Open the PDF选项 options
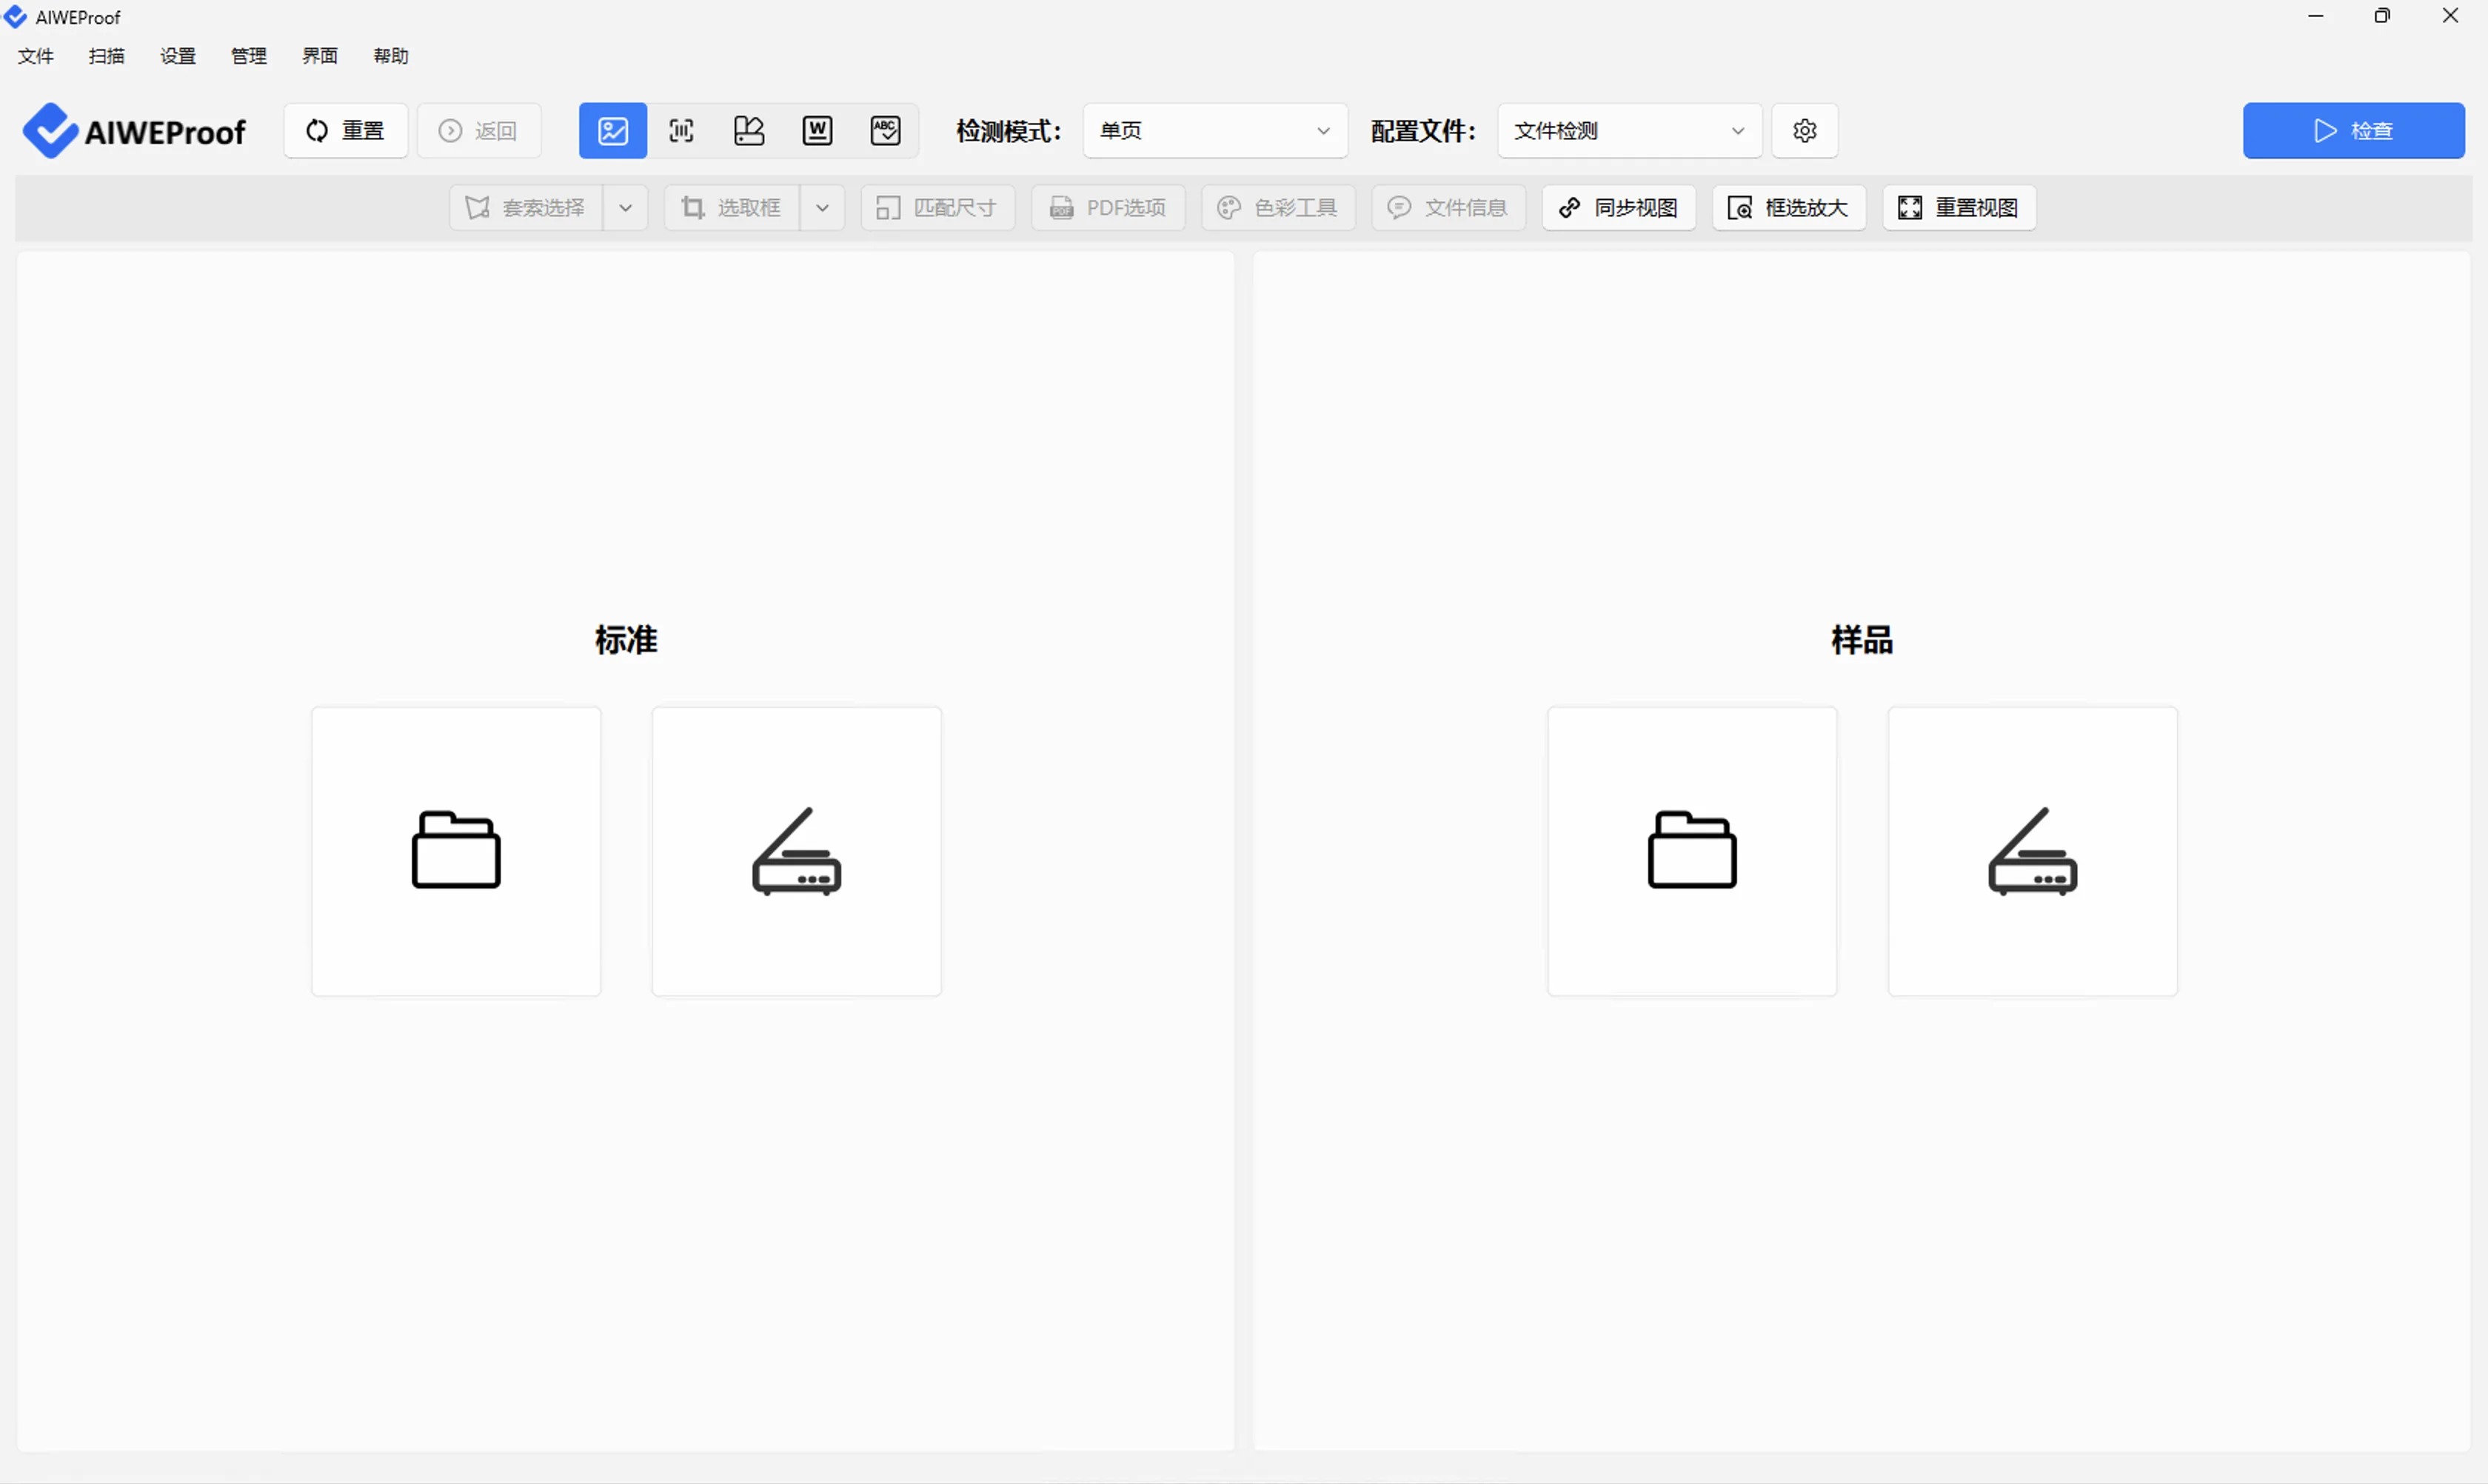 1108,207
